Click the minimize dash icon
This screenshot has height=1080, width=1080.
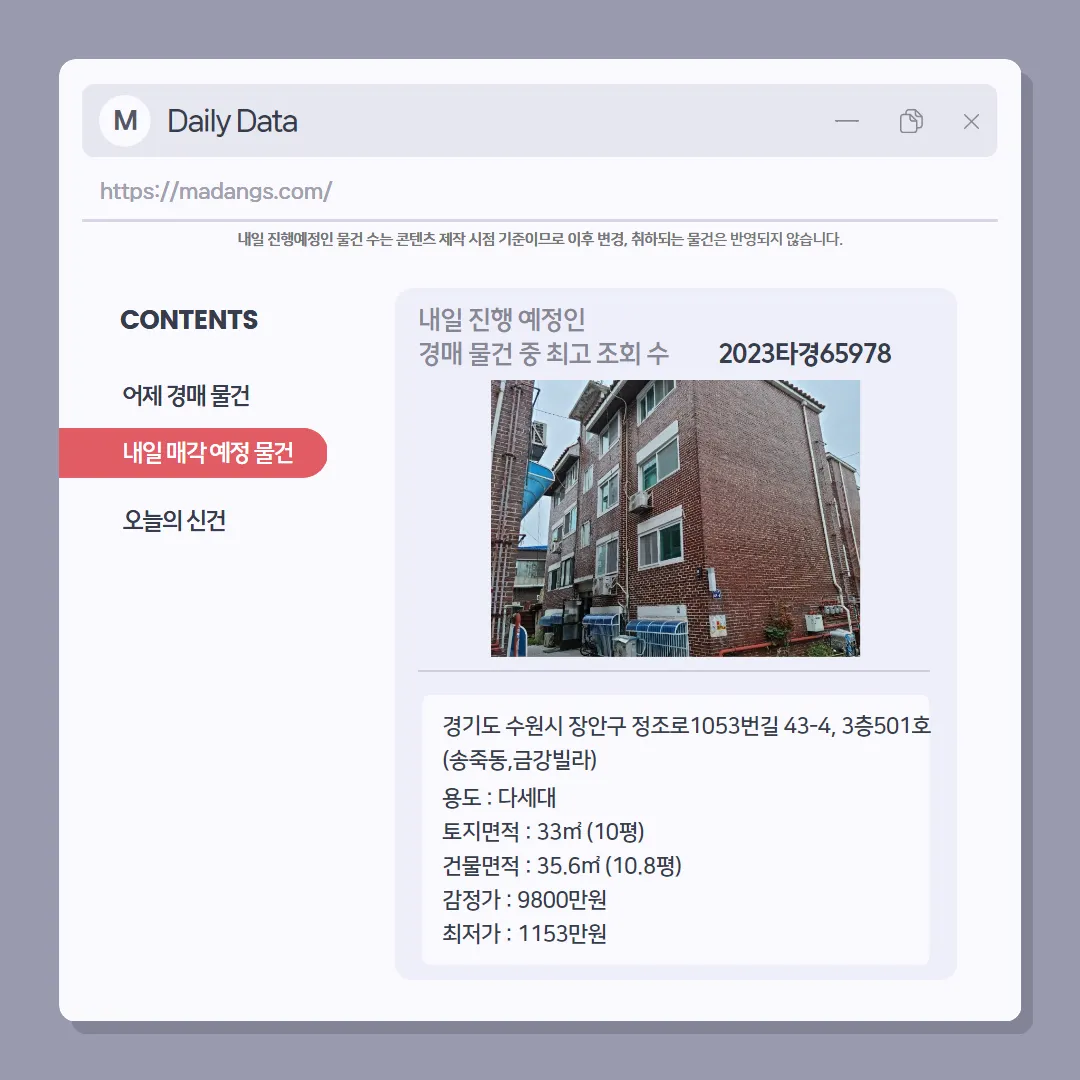[847, 121]
